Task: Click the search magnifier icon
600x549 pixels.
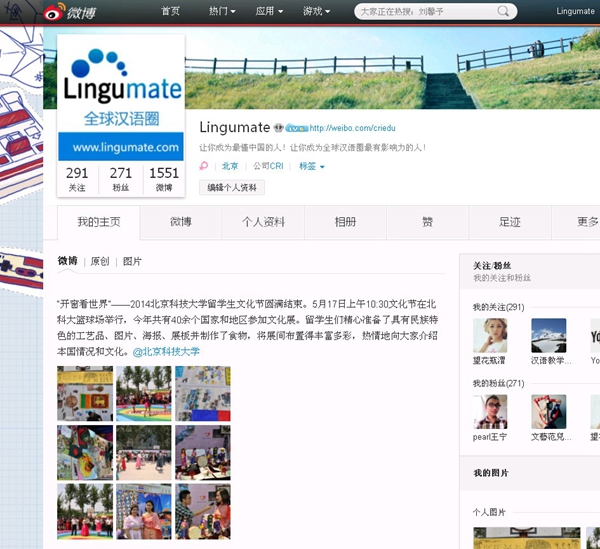Action: pyautogui.click(x=503, y=11)
